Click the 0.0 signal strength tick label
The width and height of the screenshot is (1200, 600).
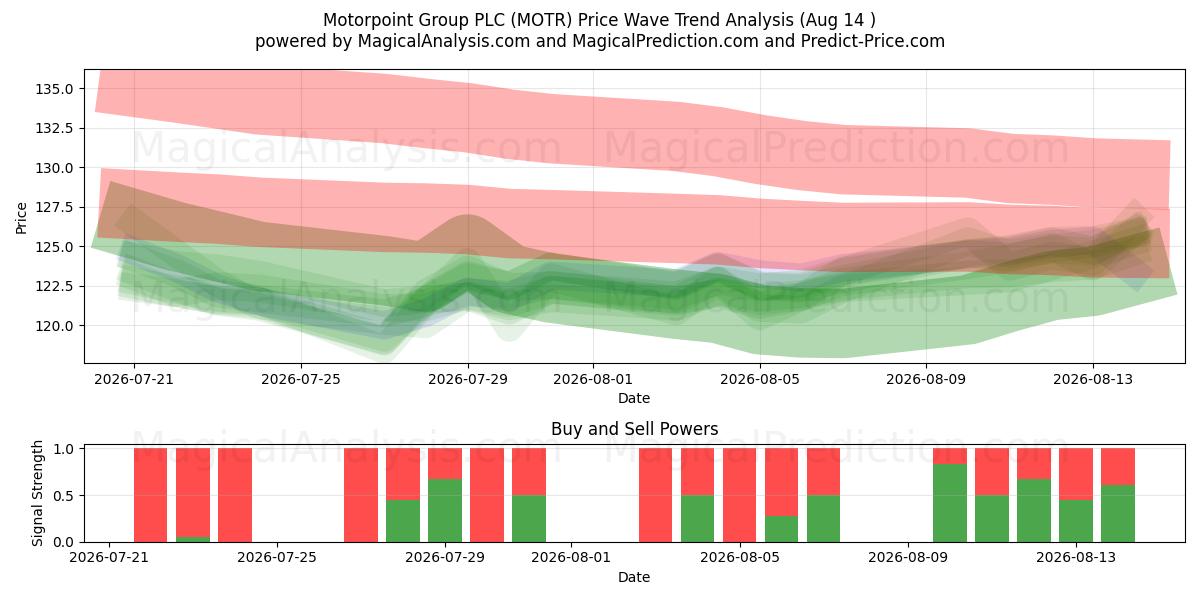coord(65,542)
